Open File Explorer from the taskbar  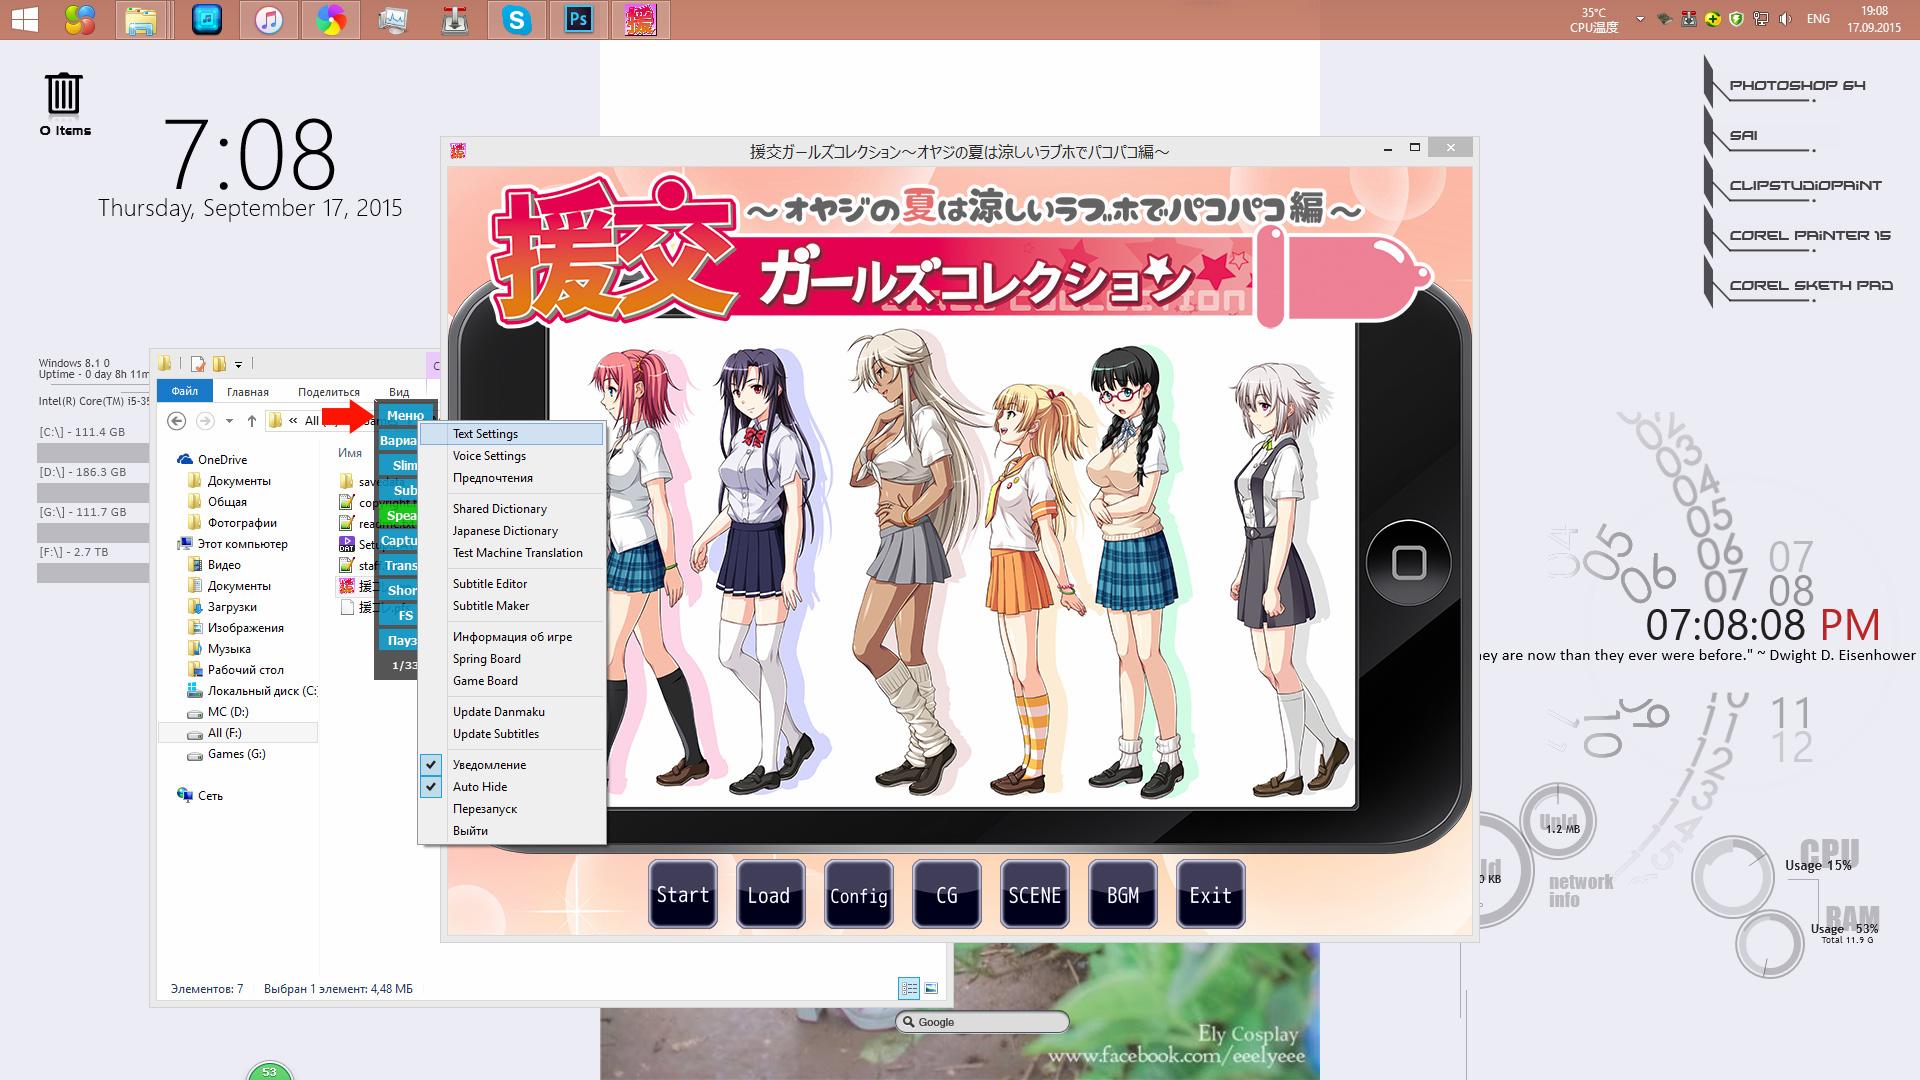click(x=141, y=19)
